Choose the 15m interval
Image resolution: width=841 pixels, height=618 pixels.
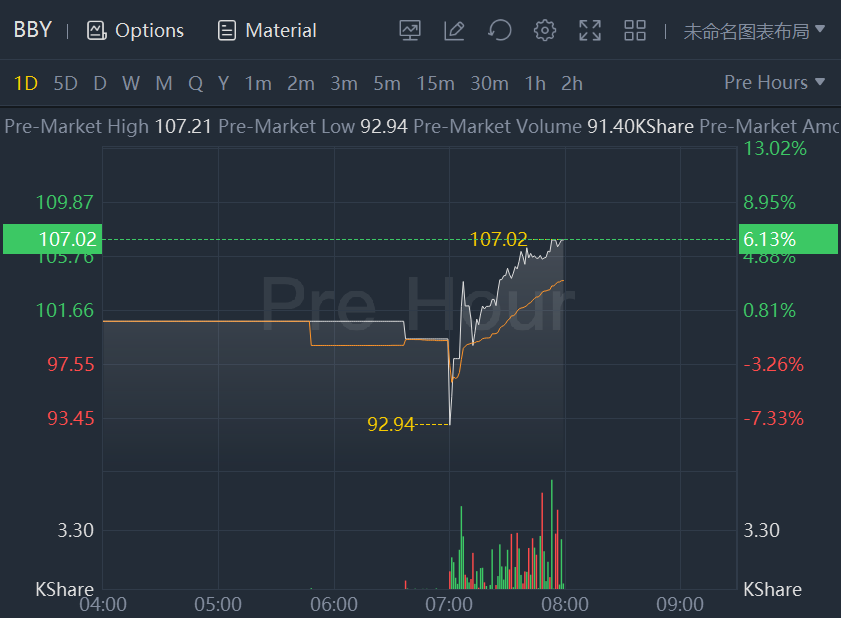click(x=435, y=83)
